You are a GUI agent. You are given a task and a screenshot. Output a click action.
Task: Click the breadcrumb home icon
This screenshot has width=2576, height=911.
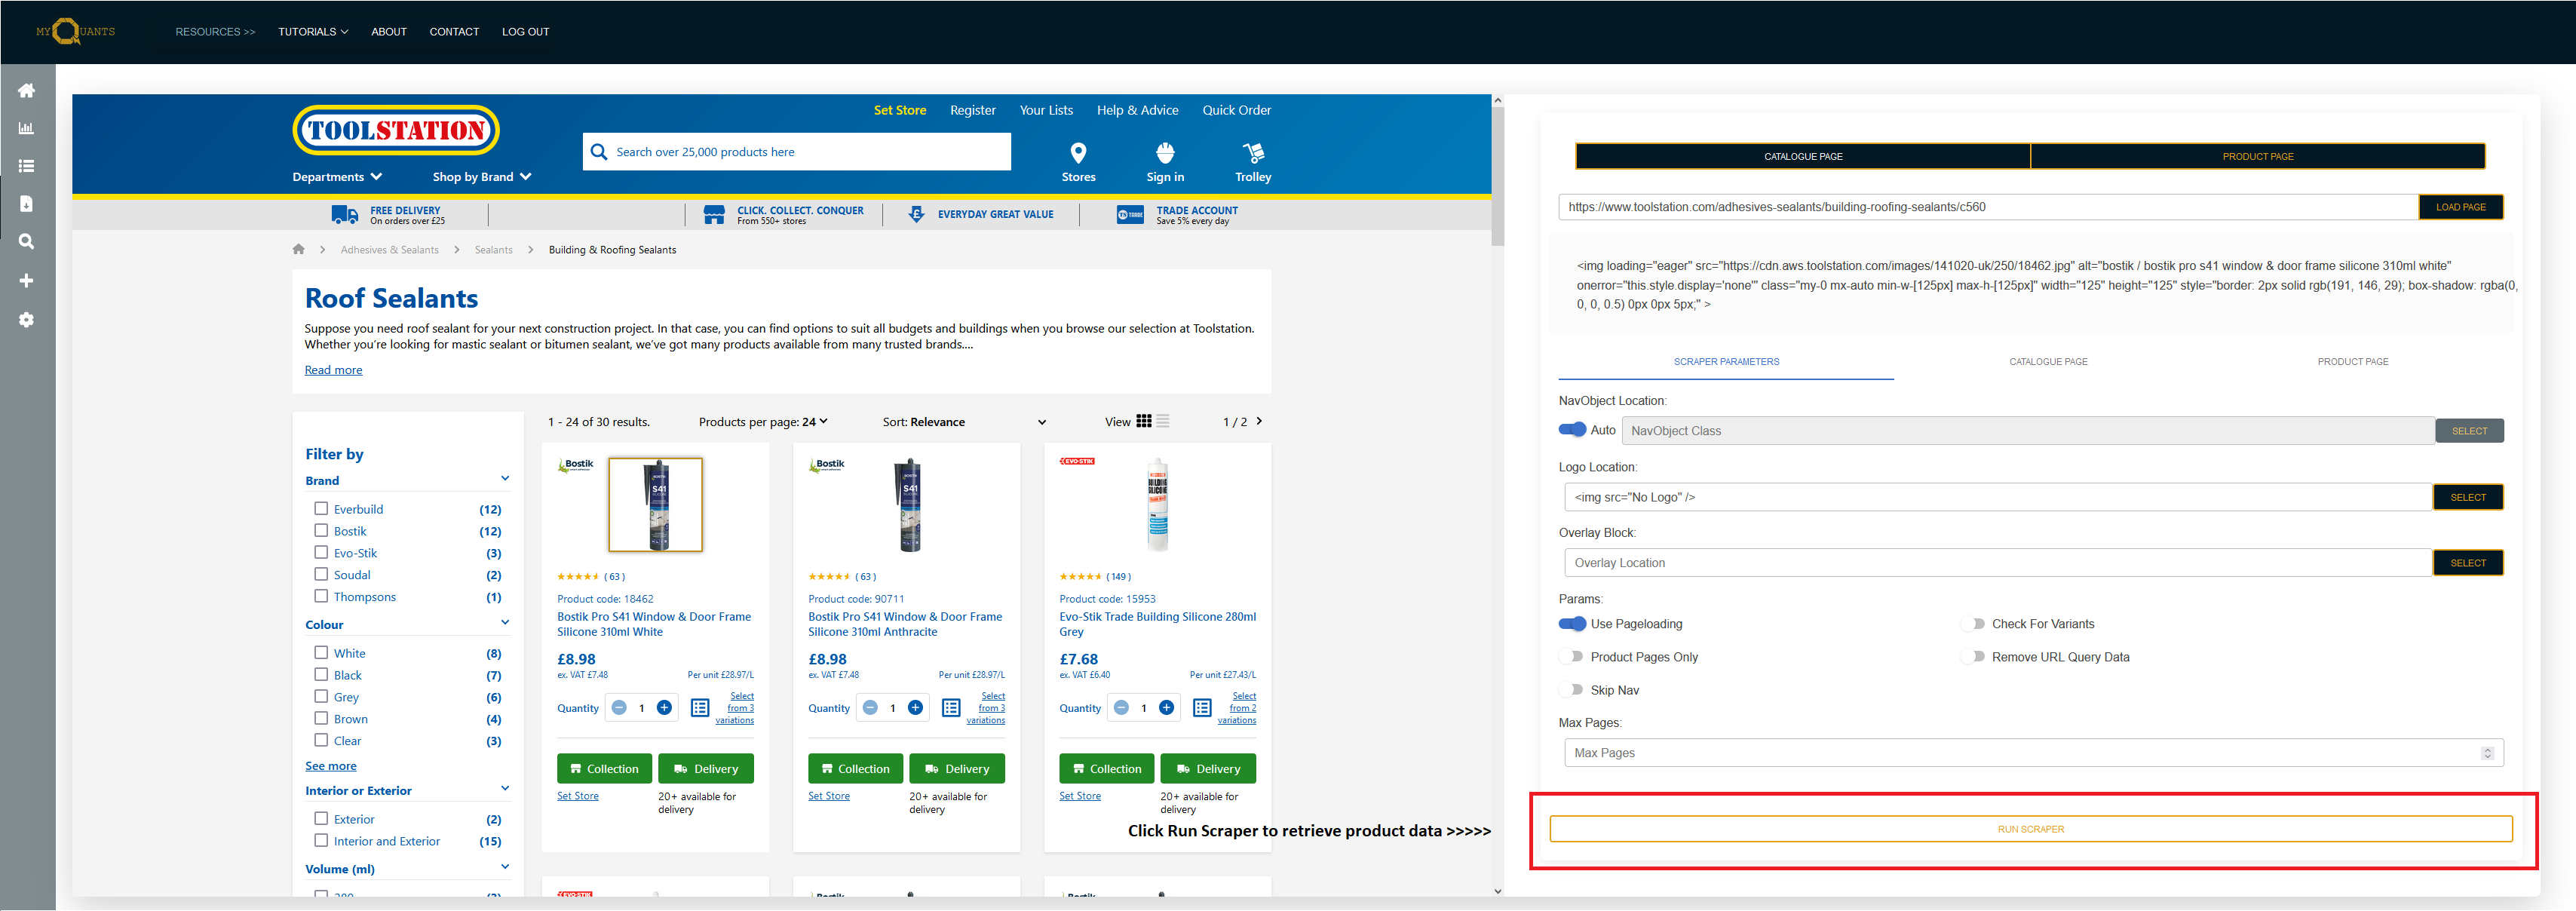(298, 249)
